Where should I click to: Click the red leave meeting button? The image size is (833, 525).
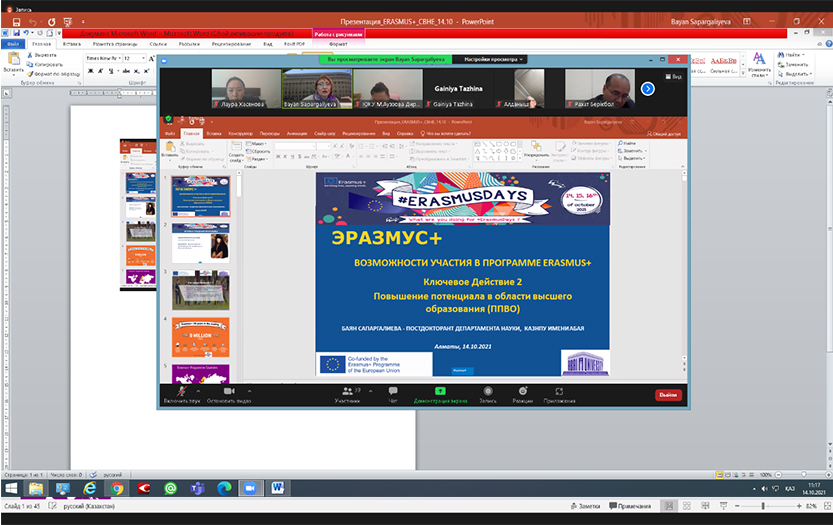[667, 394]
